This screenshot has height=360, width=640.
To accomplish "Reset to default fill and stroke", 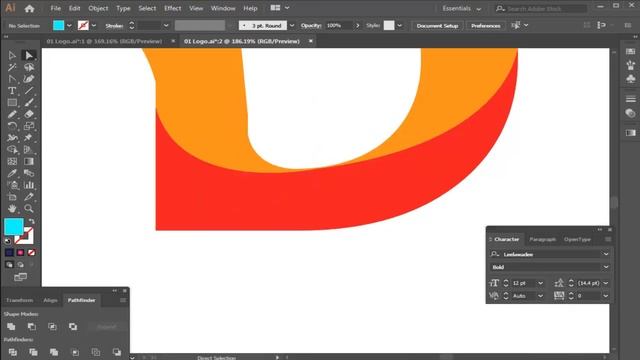I will (x=7, y=241).
